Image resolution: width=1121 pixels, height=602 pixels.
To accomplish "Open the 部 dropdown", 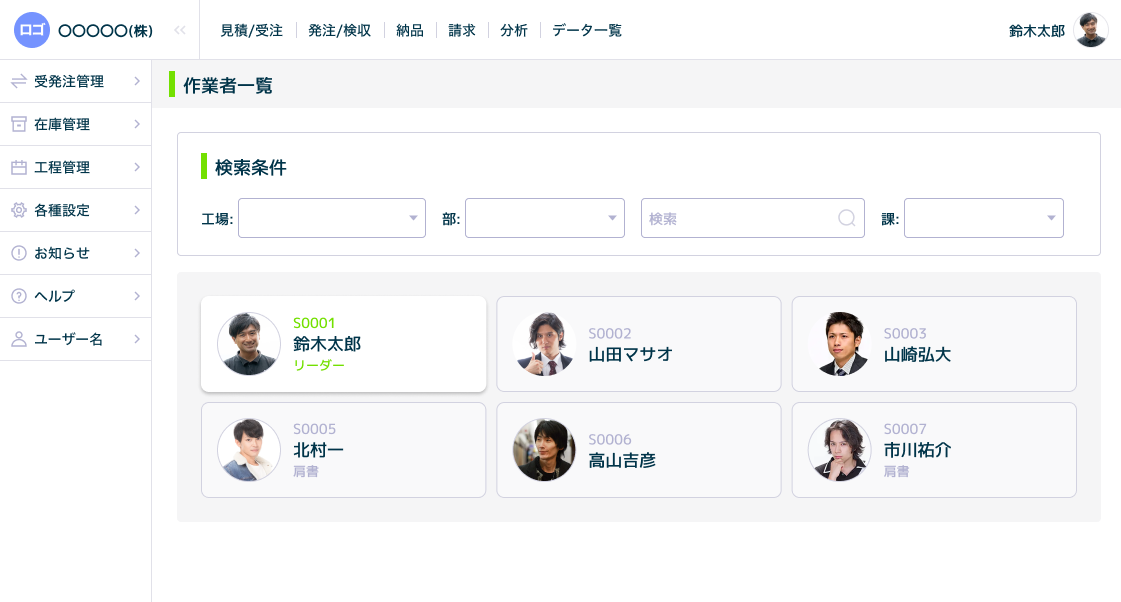I will (x=545, y=218).
